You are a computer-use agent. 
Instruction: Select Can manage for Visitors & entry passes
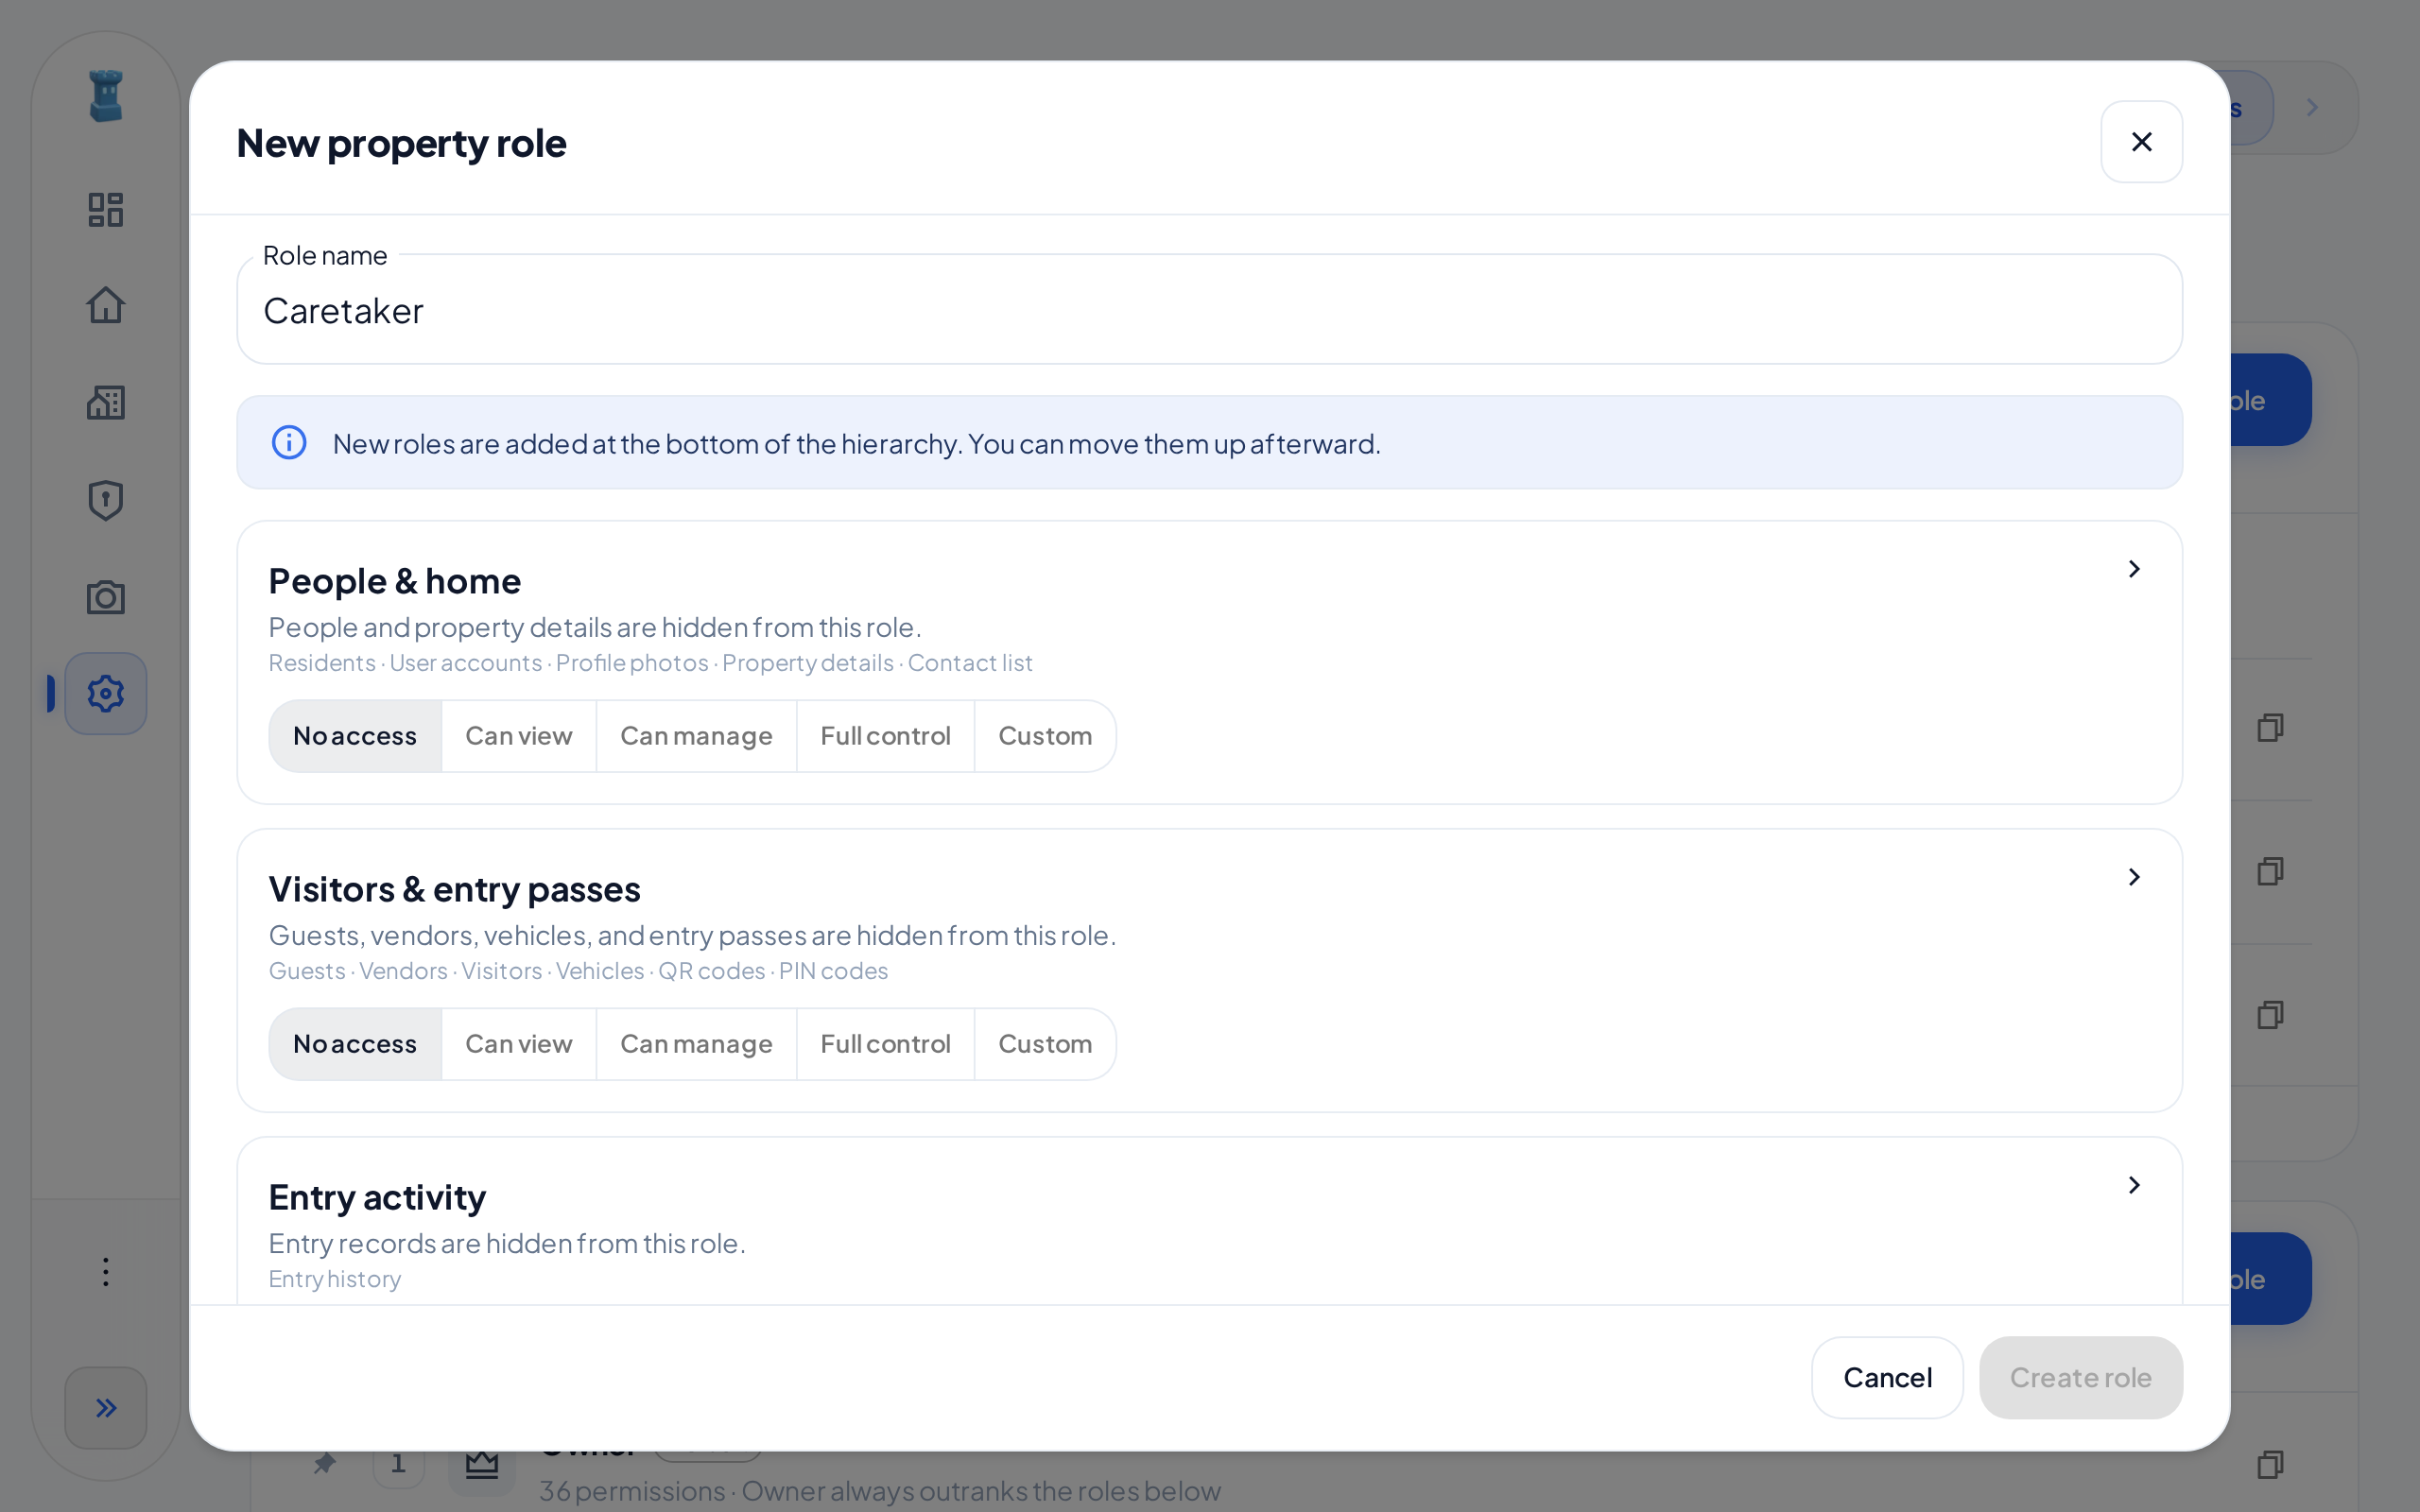point(696,1044)
